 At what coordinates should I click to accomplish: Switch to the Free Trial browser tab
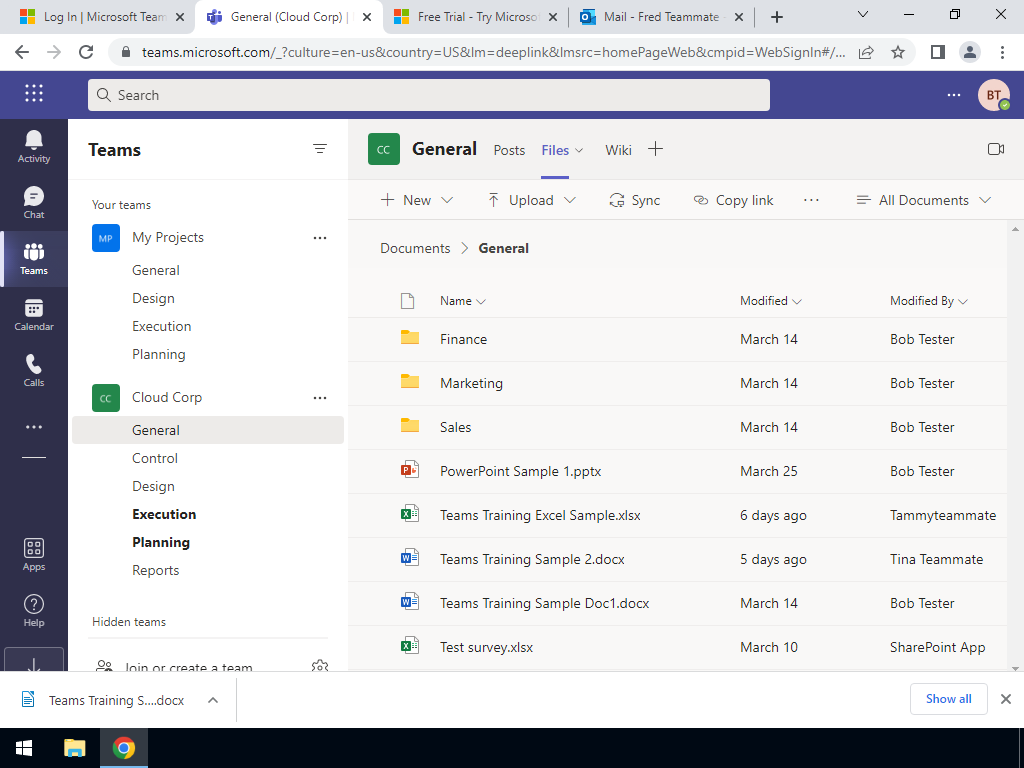(475, 17)
